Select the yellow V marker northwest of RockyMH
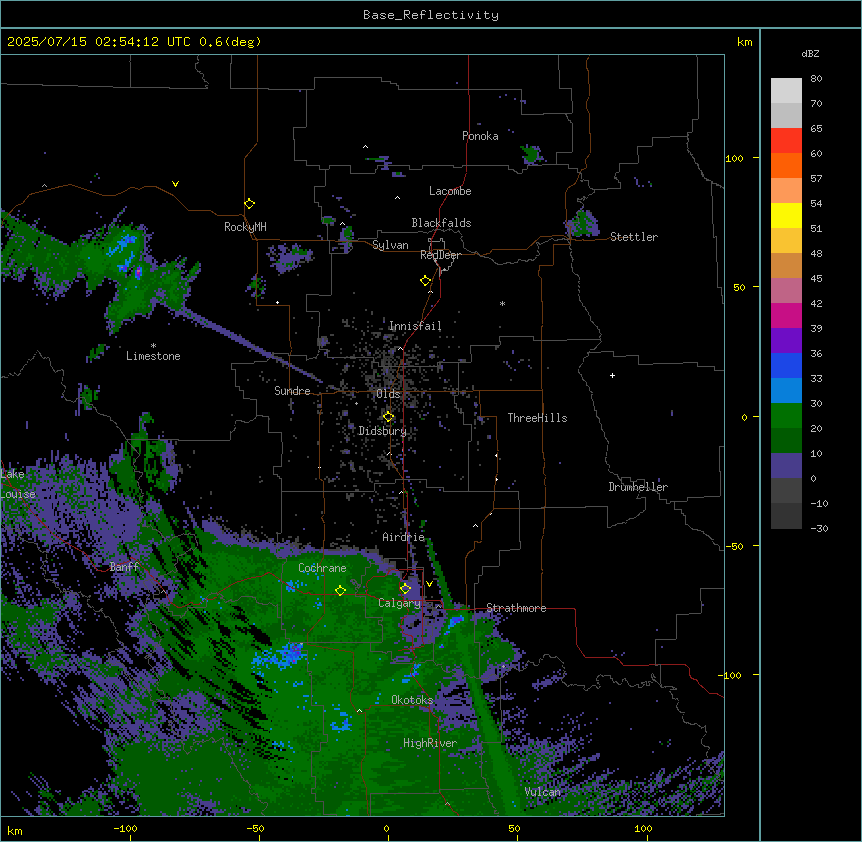 (x=175, y=184)
